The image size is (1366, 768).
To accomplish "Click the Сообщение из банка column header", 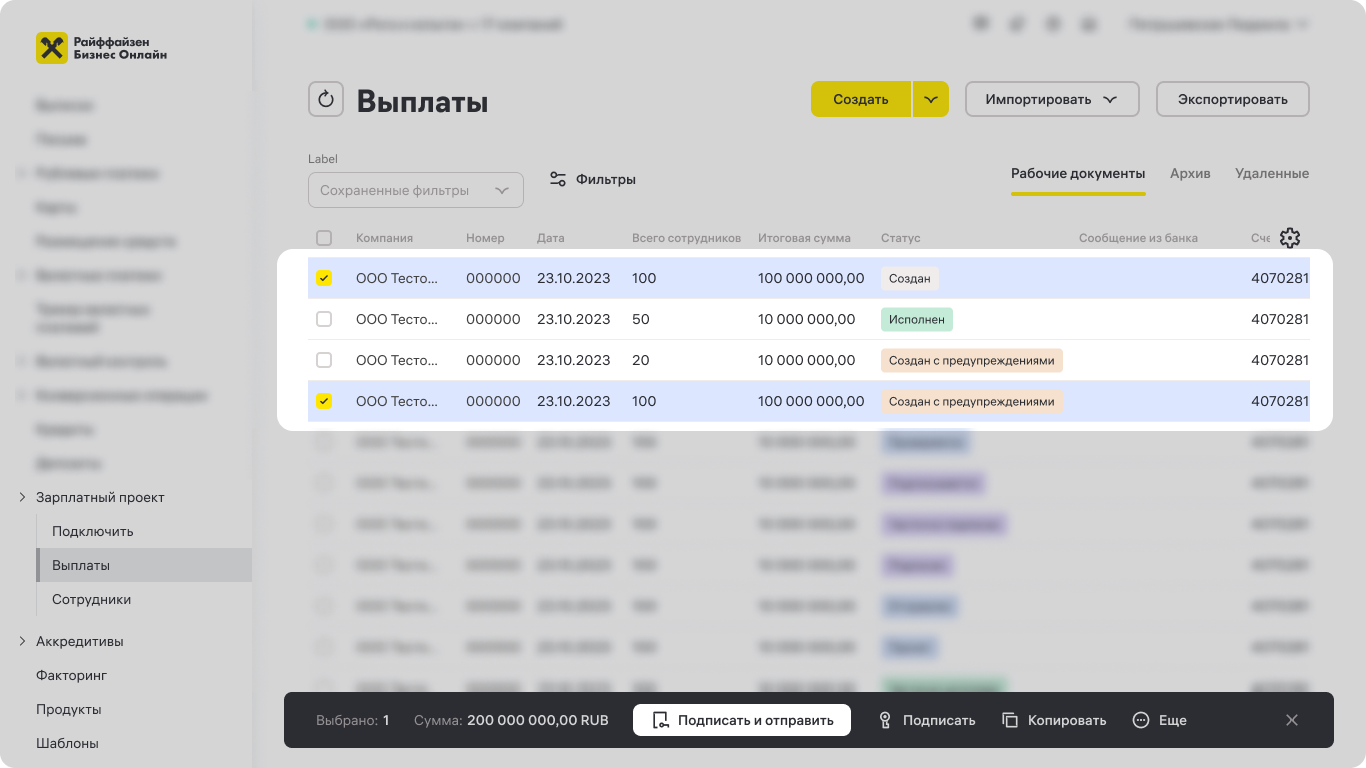I will tap(1138, 238).
